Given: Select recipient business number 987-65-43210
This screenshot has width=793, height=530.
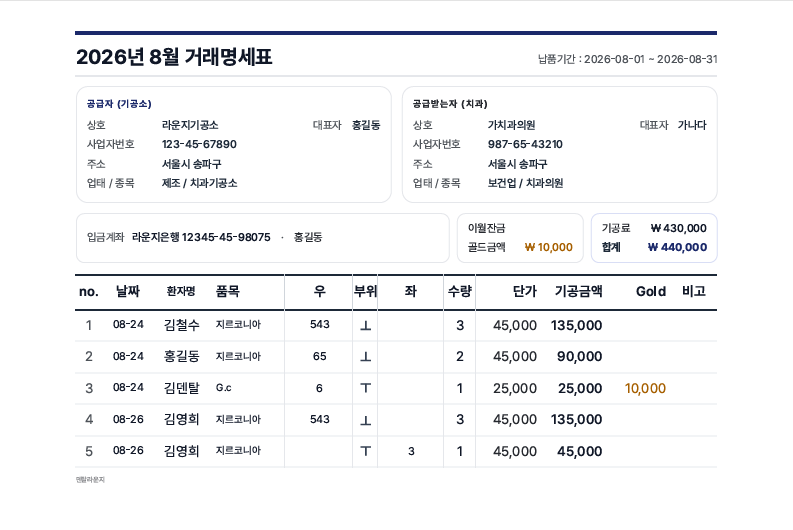Looking at the screenshot, I should [x=525, y=144].
